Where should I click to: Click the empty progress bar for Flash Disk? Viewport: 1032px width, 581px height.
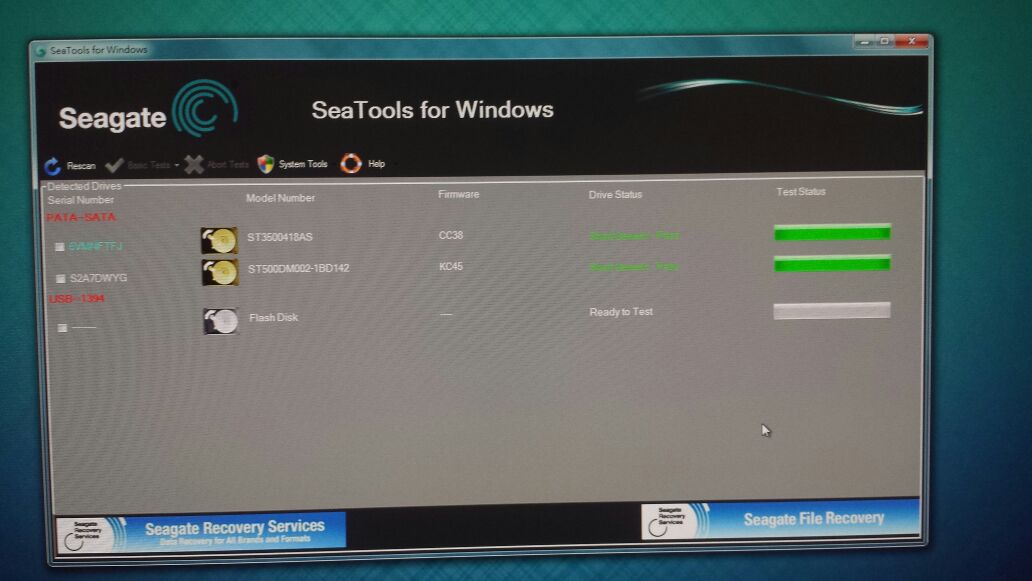click(832, 311)
